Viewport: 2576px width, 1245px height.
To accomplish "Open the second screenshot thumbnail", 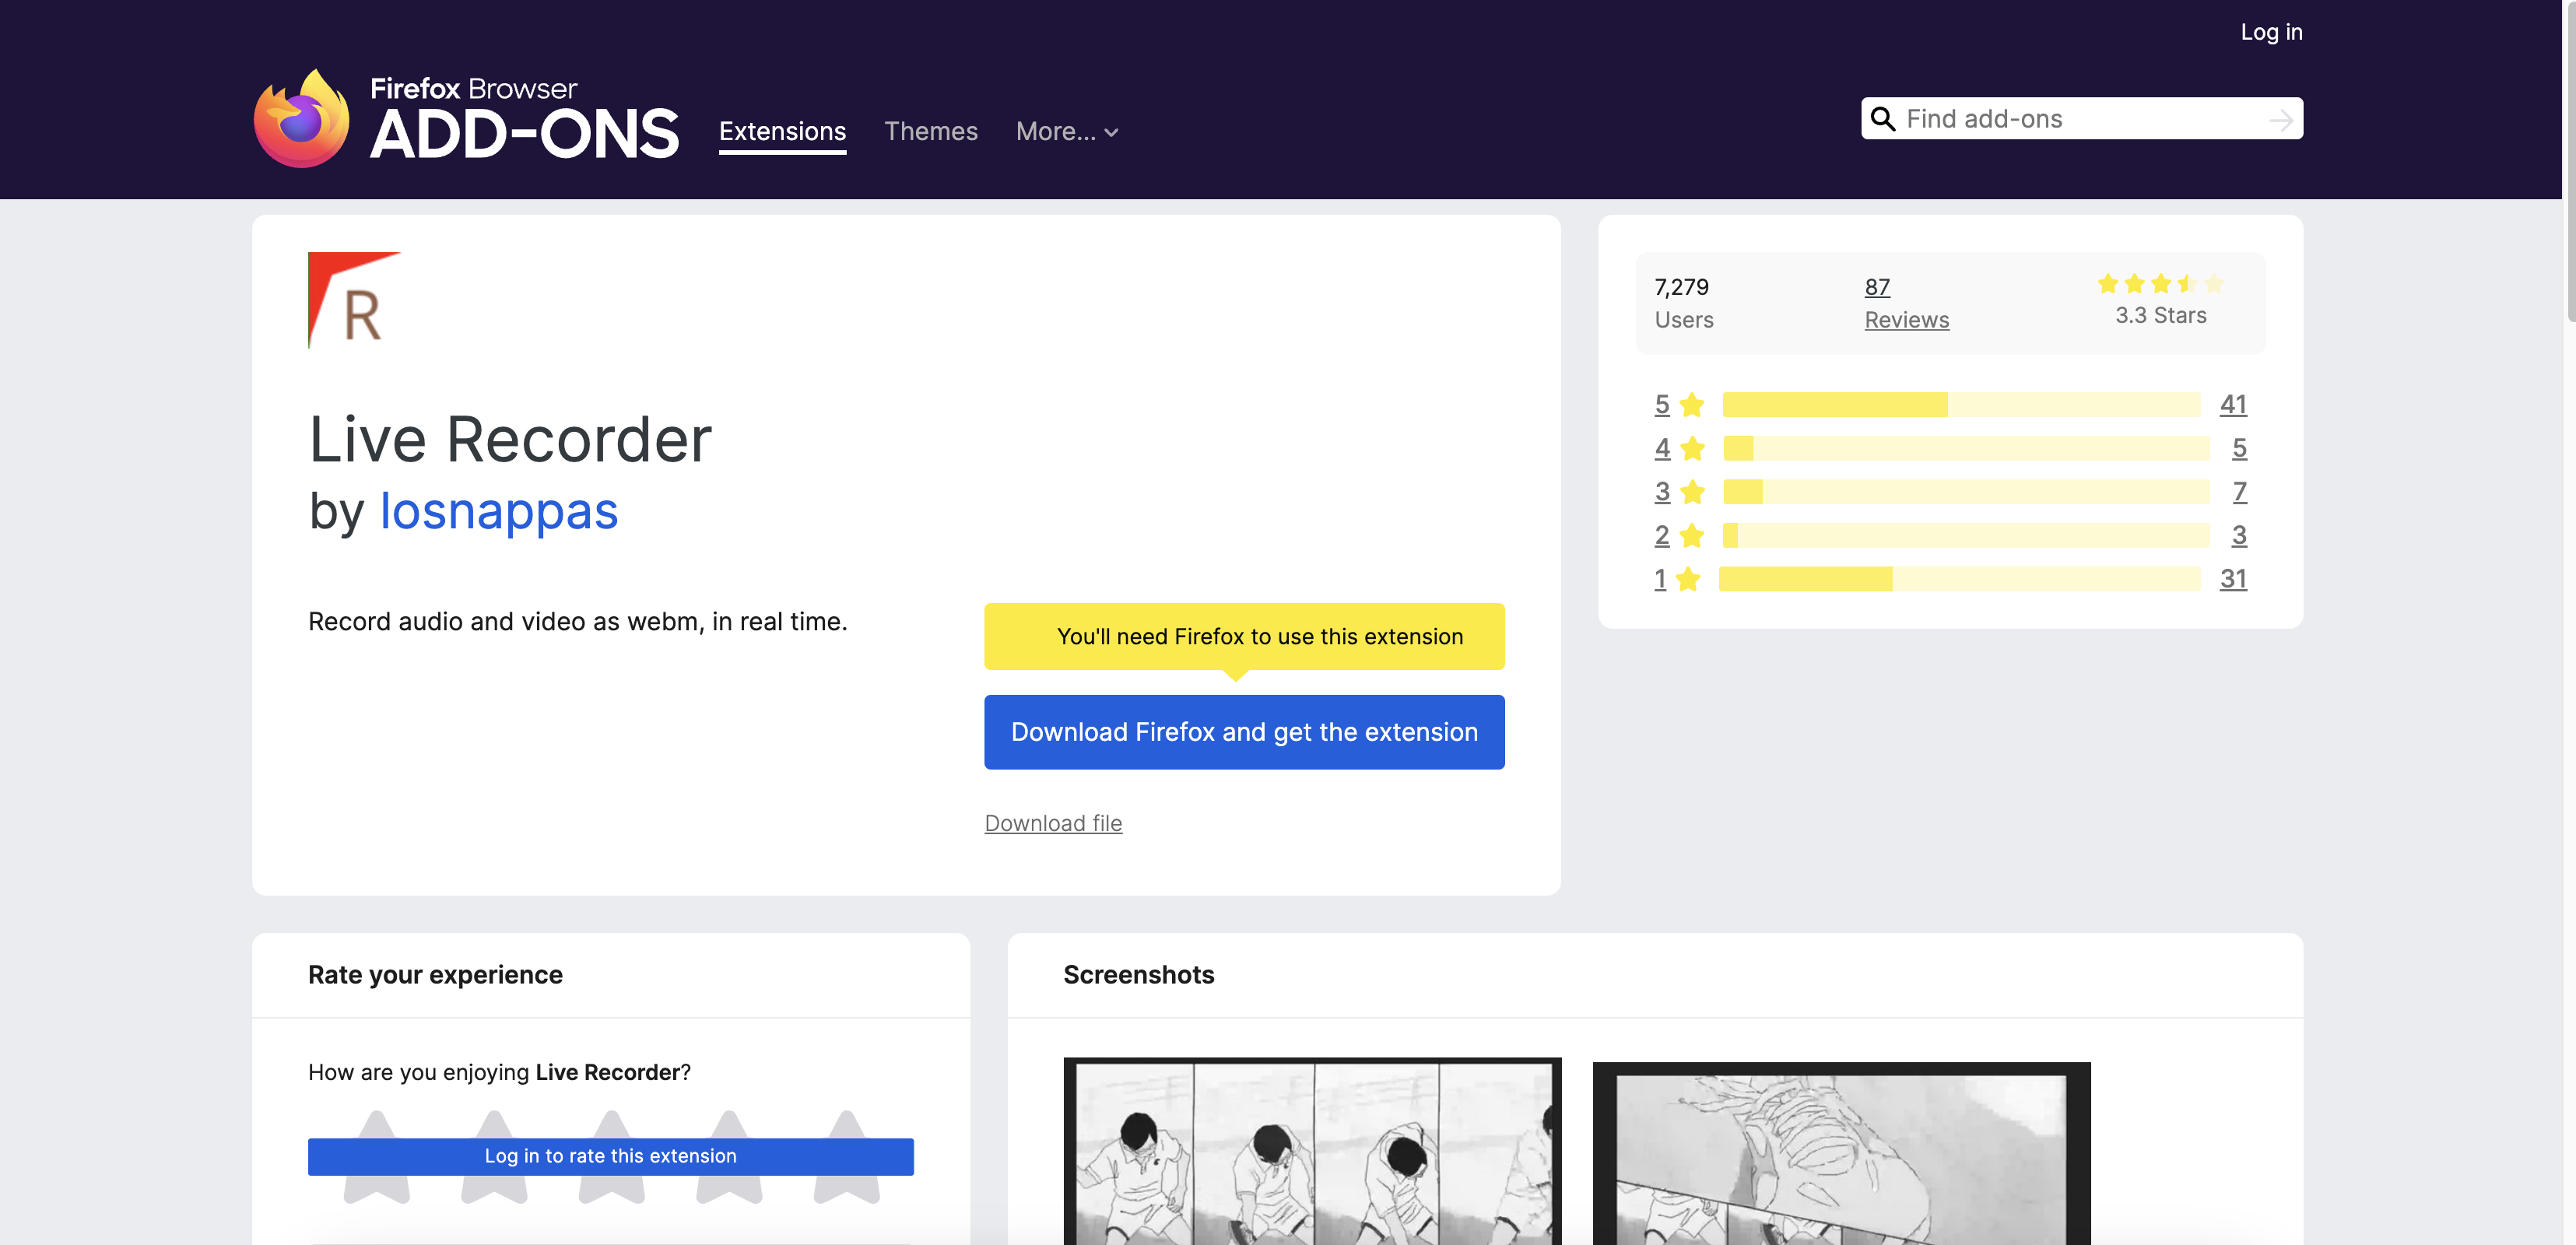I will pyautogui.click(x=1841, y=1153).
